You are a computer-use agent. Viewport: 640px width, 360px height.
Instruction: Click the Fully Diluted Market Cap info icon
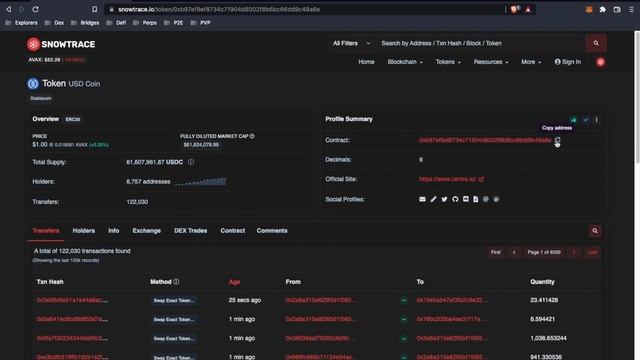click(x=252, y=136)
